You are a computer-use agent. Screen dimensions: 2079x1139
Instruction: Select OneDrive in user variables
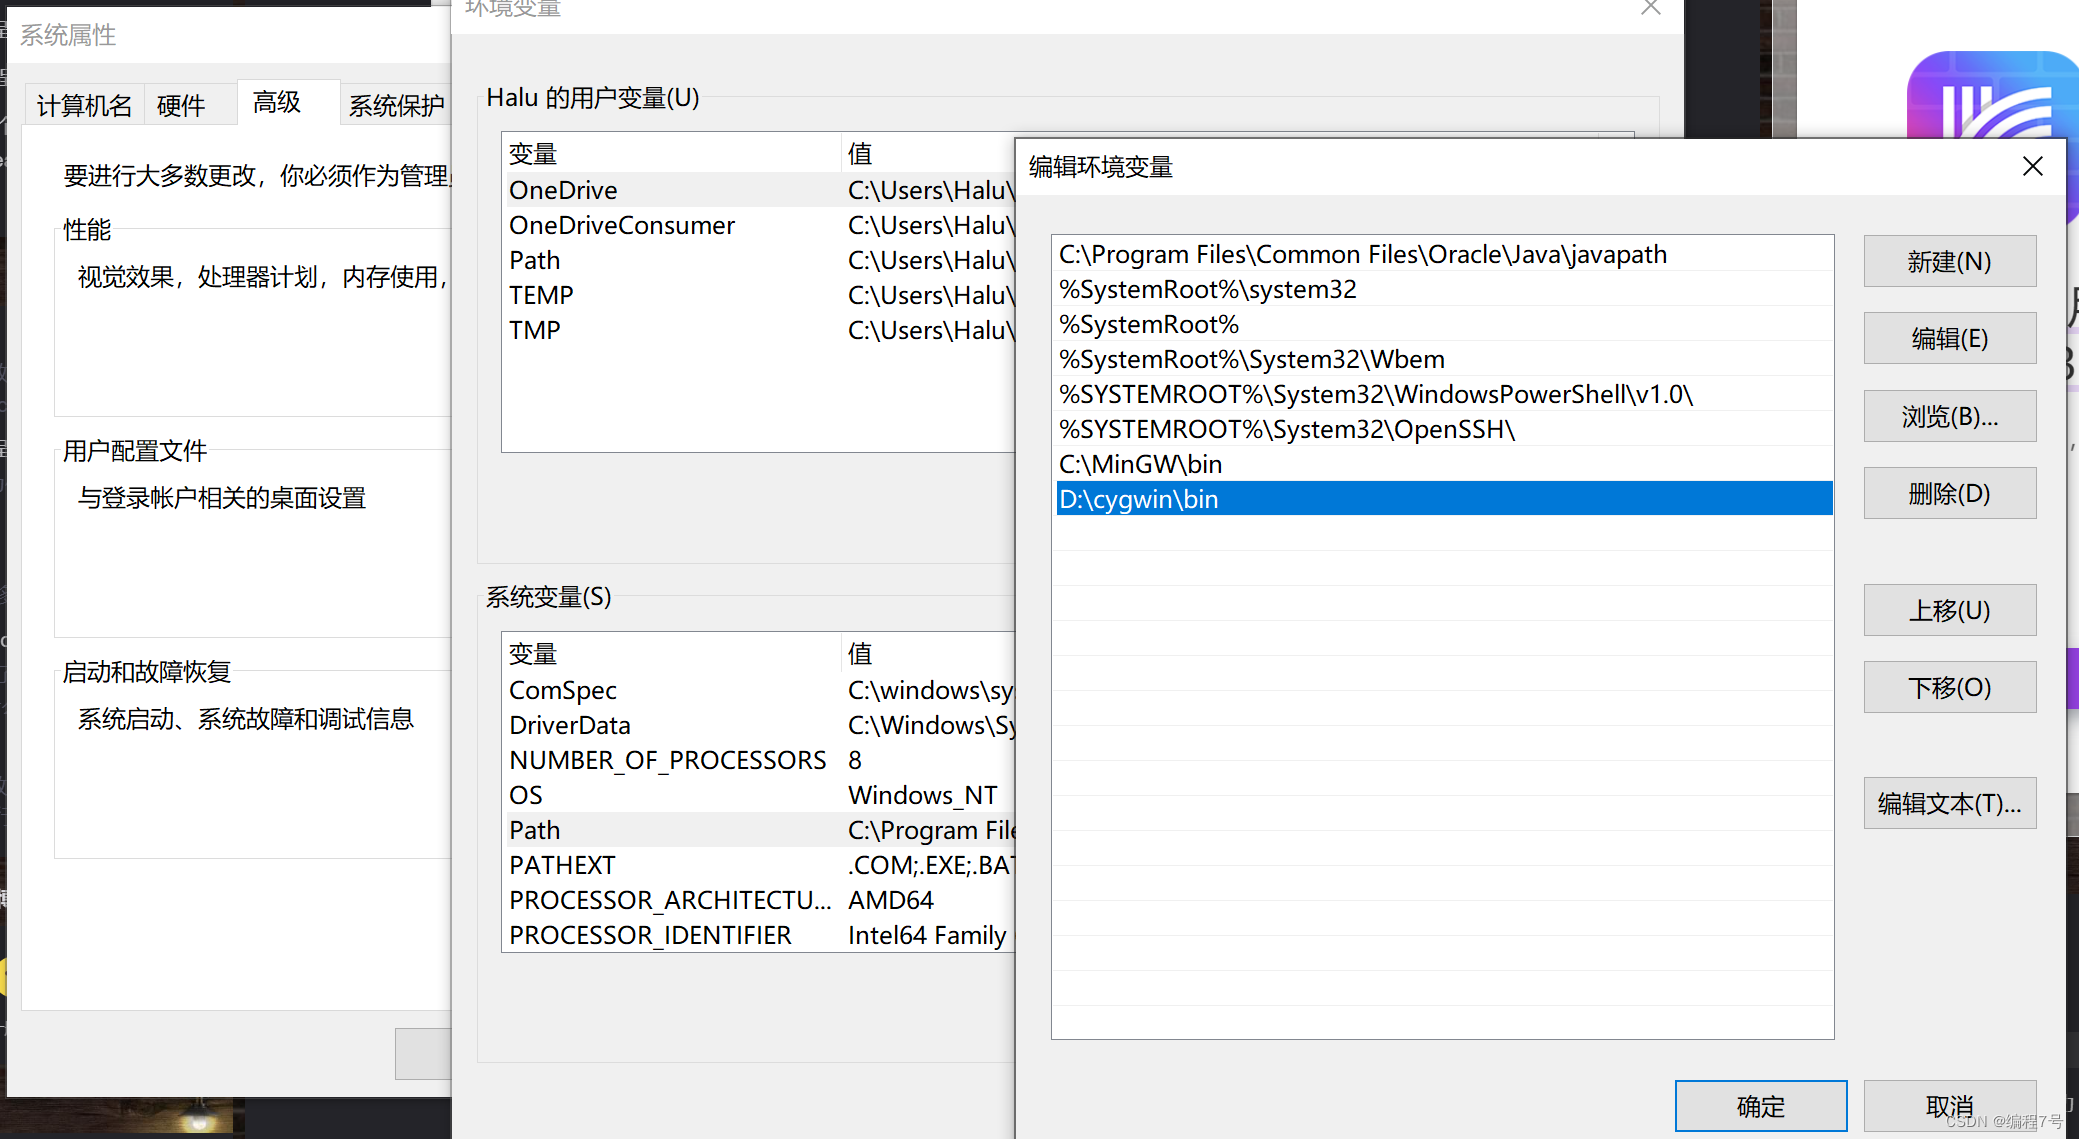click(x=760, y=190)
